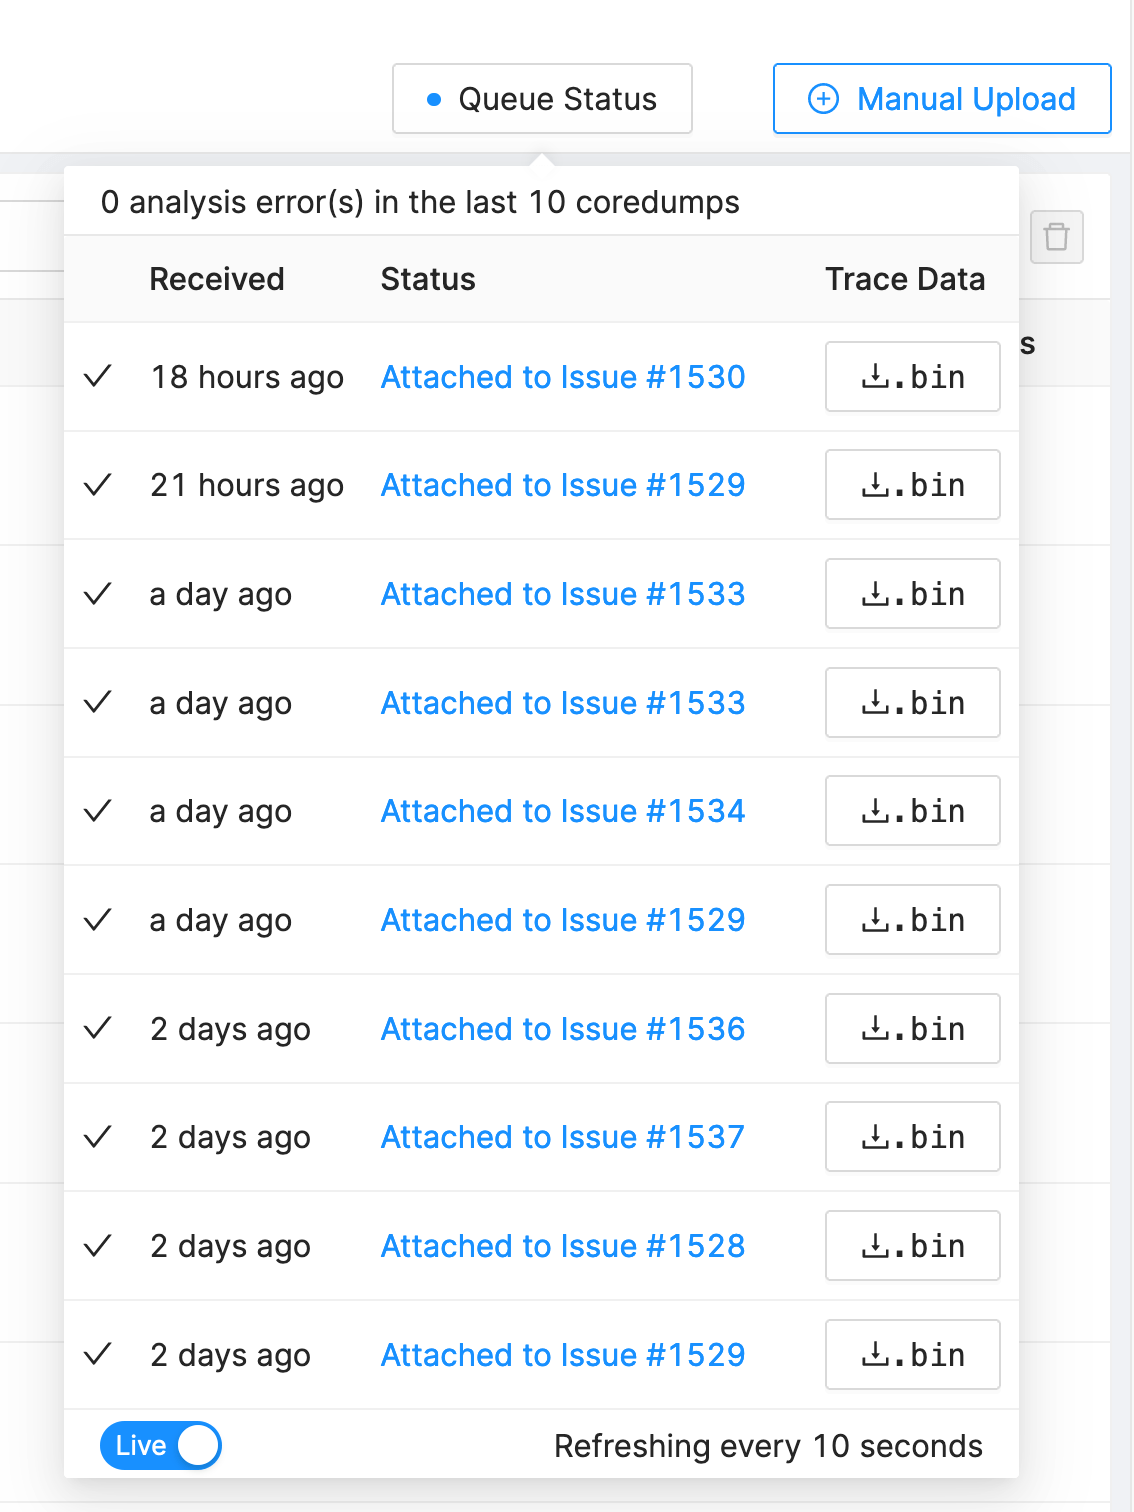The height and width of the screenshot is (1512, 1134).
Task: Click the Status column header
Action: (x=428, y=279)
